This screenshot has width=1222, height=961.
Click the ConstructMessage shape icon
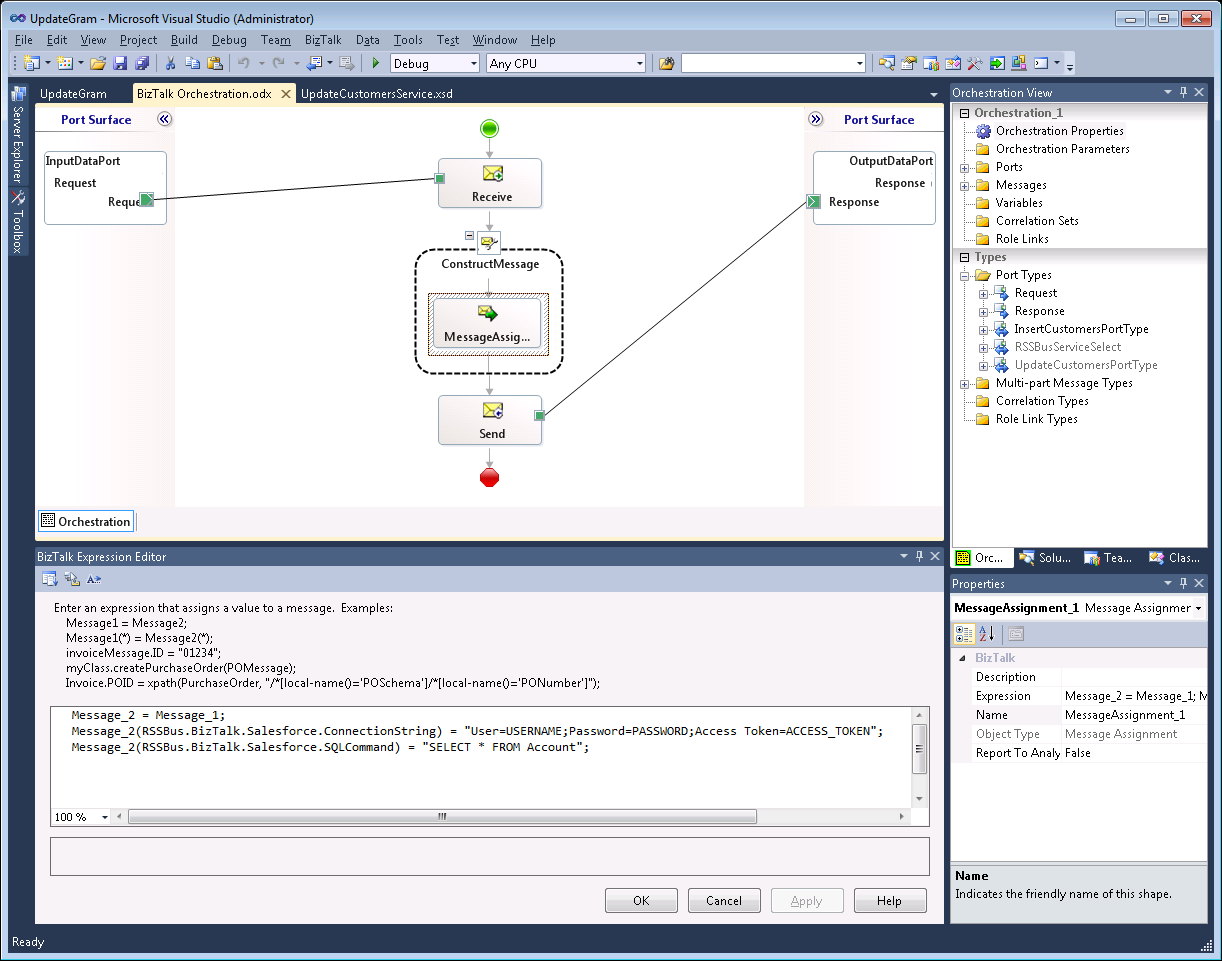489,242
